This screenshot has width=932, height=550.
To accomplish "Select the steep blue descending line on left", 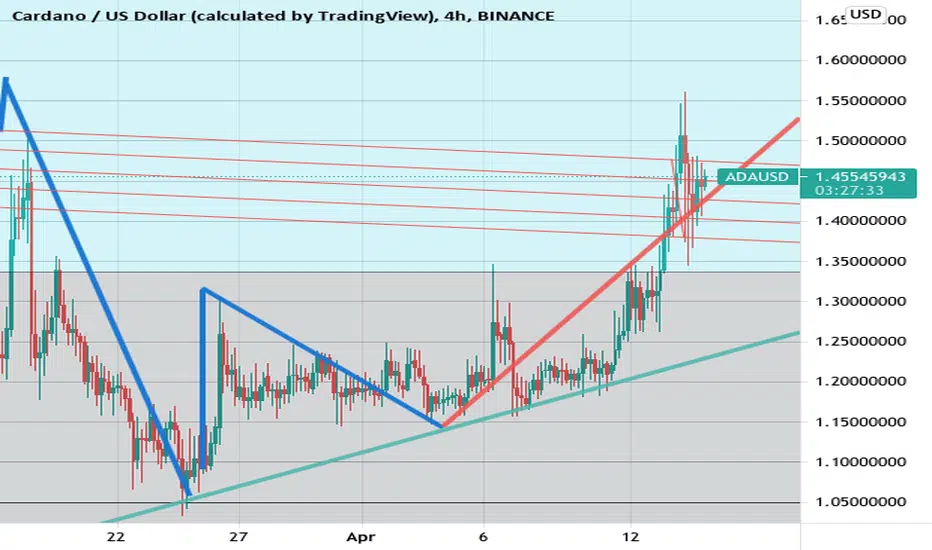I will click(x=97, y=285).
